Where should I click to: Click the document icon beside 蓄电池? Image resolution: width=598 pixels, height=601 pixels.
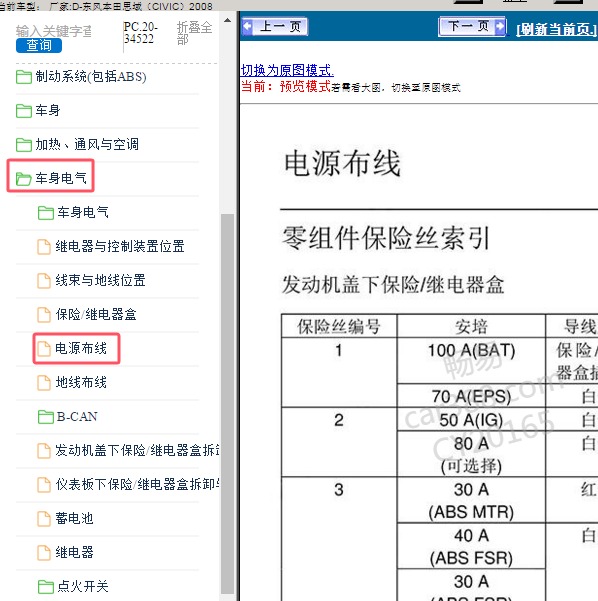pyautogui.click(x=44, y=519)
